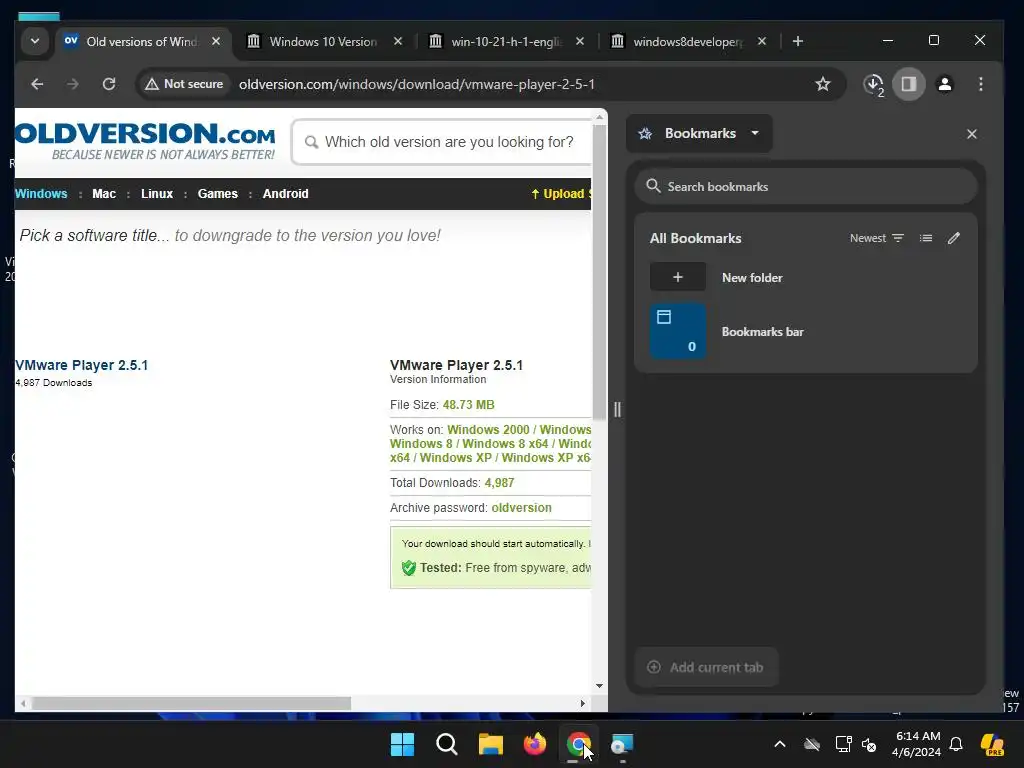Click the Windows XP compatibility link
Screen dimensions: 1024x768
[x=455, y=458]
